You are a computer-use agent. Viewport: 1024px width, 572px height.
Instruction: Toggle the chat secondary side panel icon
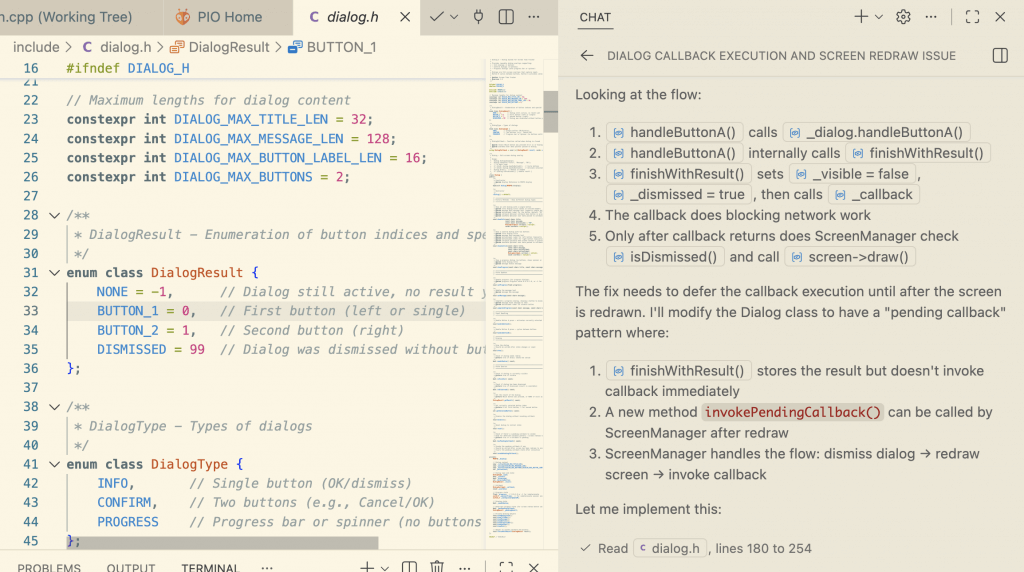coord(1000,56)
